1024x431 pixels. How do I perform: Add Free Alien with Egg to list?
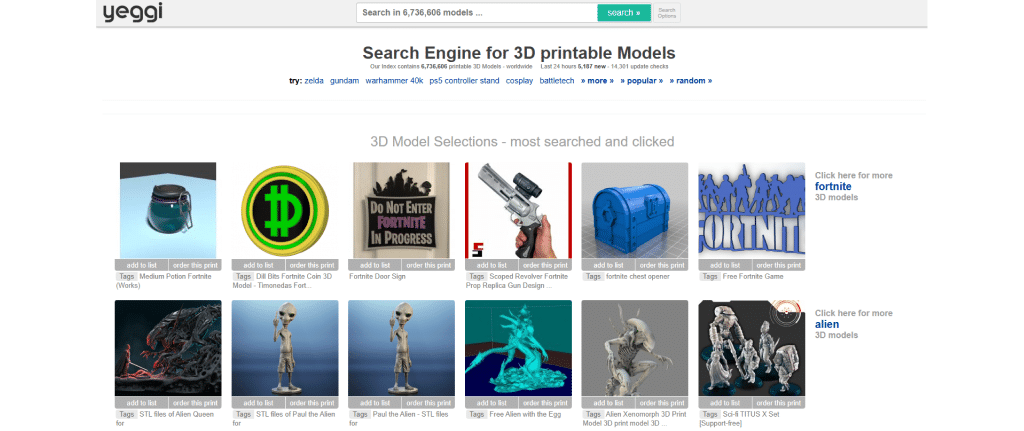(492, 403)
